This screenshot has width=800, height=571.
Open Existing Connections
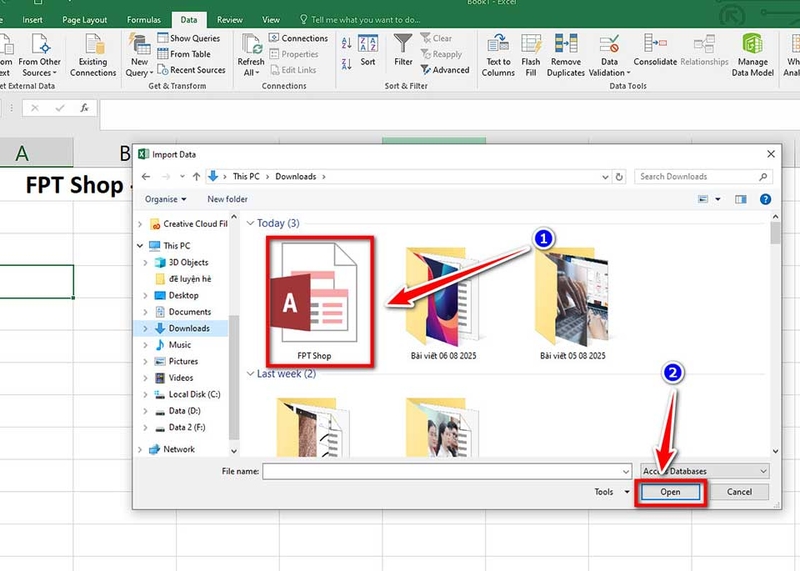point(93,55)
